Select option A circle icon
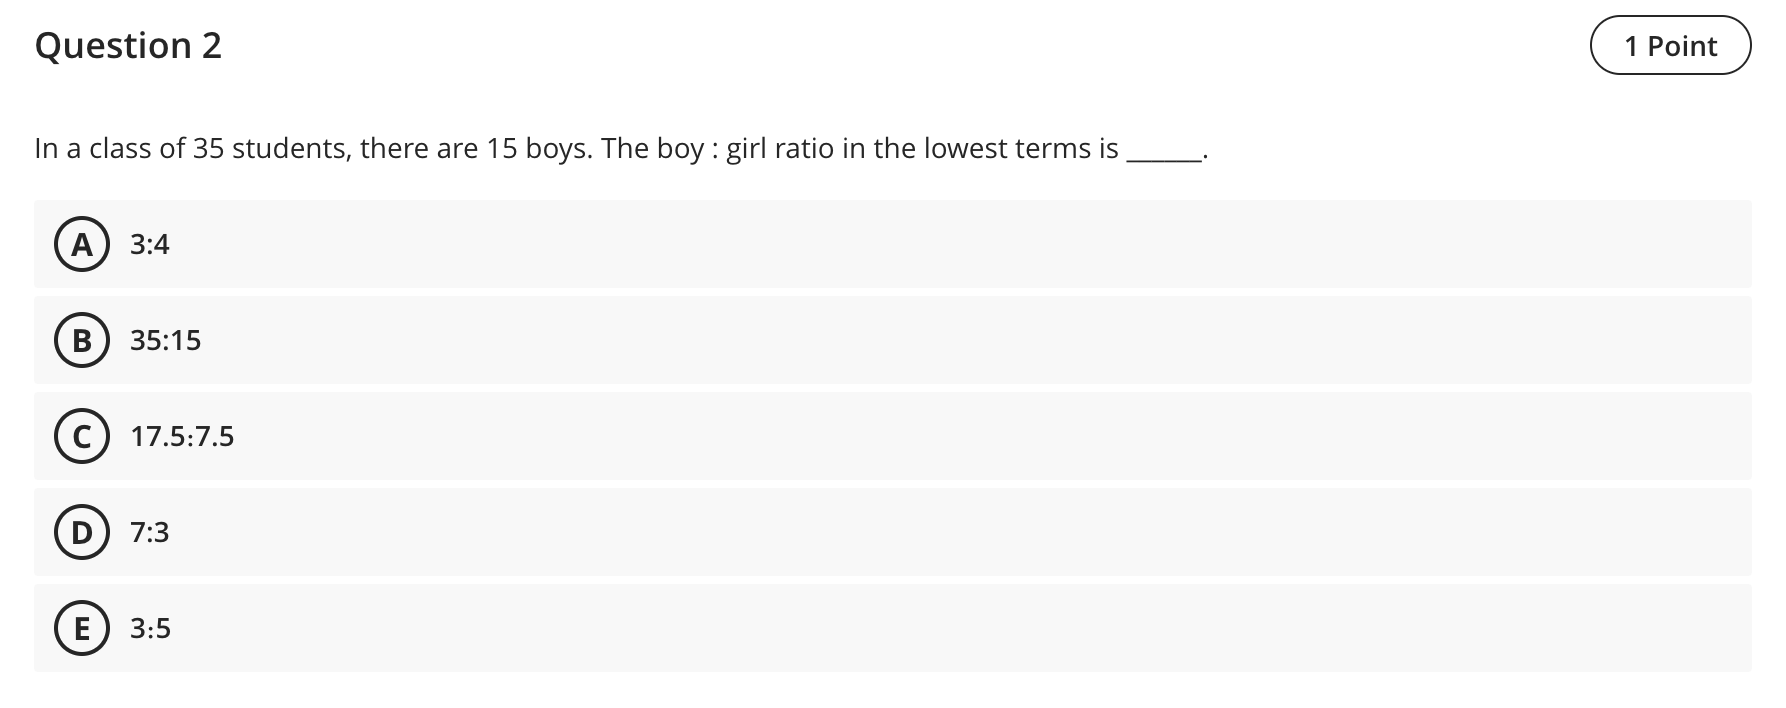Image resolution: width=1786 pixels, height=708 pixels. [82, 244]
